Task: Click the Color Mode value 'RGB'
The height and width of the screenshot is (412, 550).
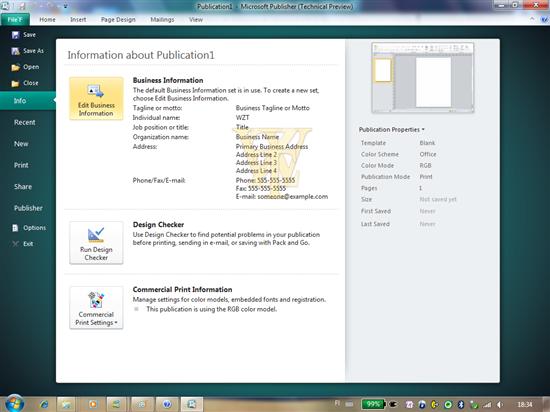Action: (425, 166)
